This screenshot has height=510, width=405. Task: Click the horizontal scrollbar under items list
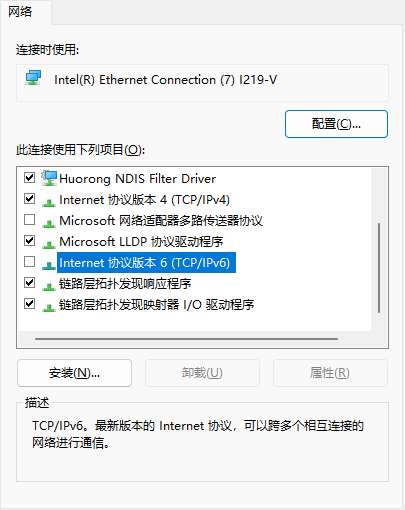[186, 339]
